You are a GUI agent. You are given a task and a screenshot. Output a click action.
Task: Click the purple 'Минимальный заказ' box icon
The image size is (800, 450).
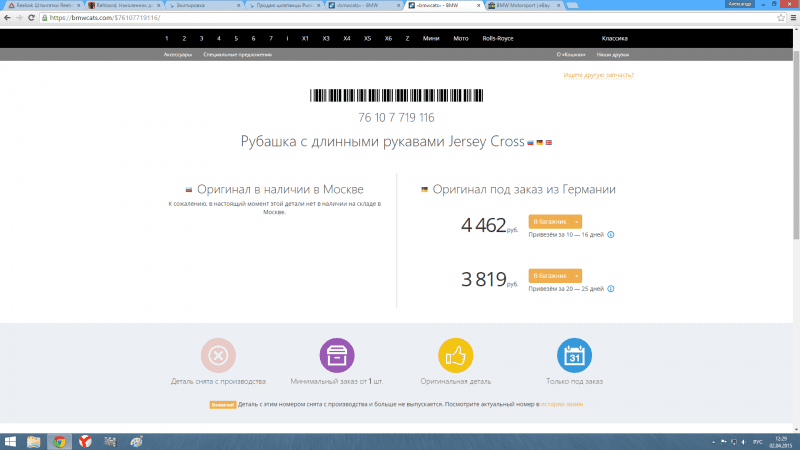click(337, 355)
